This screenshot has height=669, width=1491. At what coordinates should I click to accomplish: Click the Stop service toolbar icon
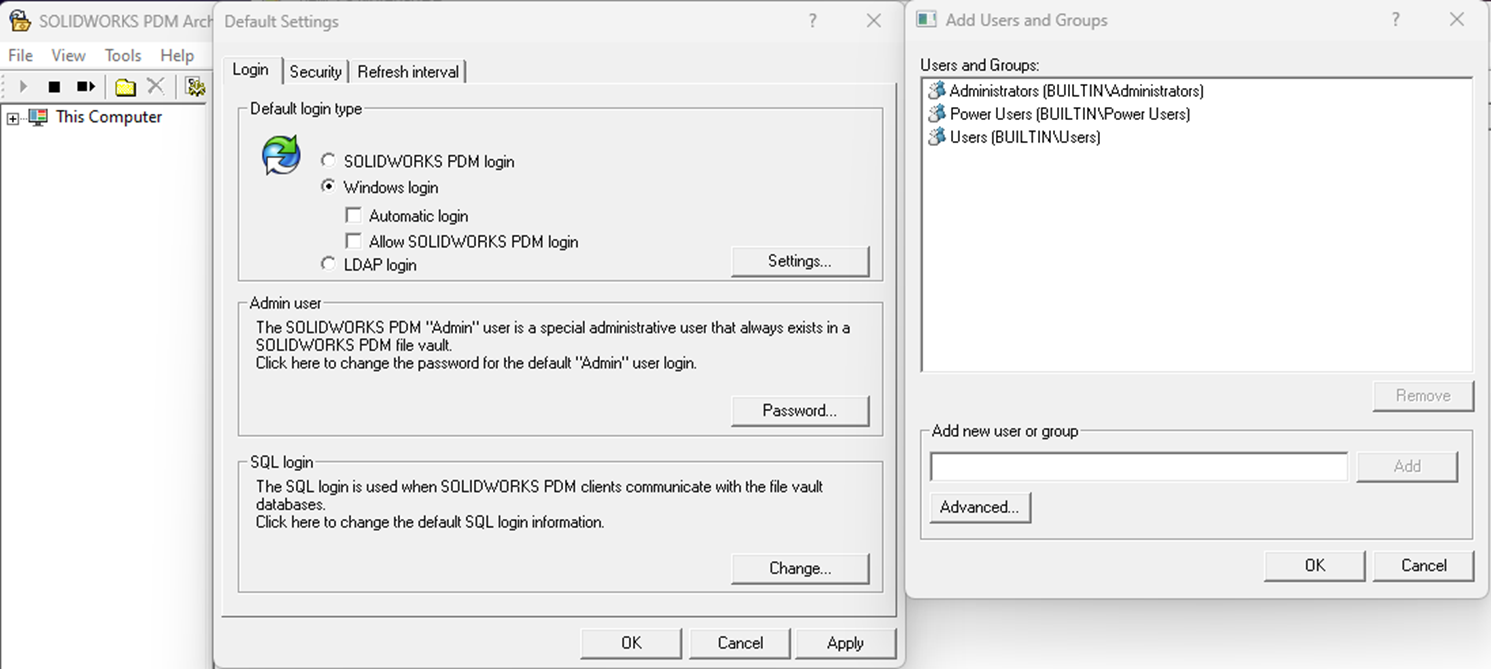coord(55,87)
